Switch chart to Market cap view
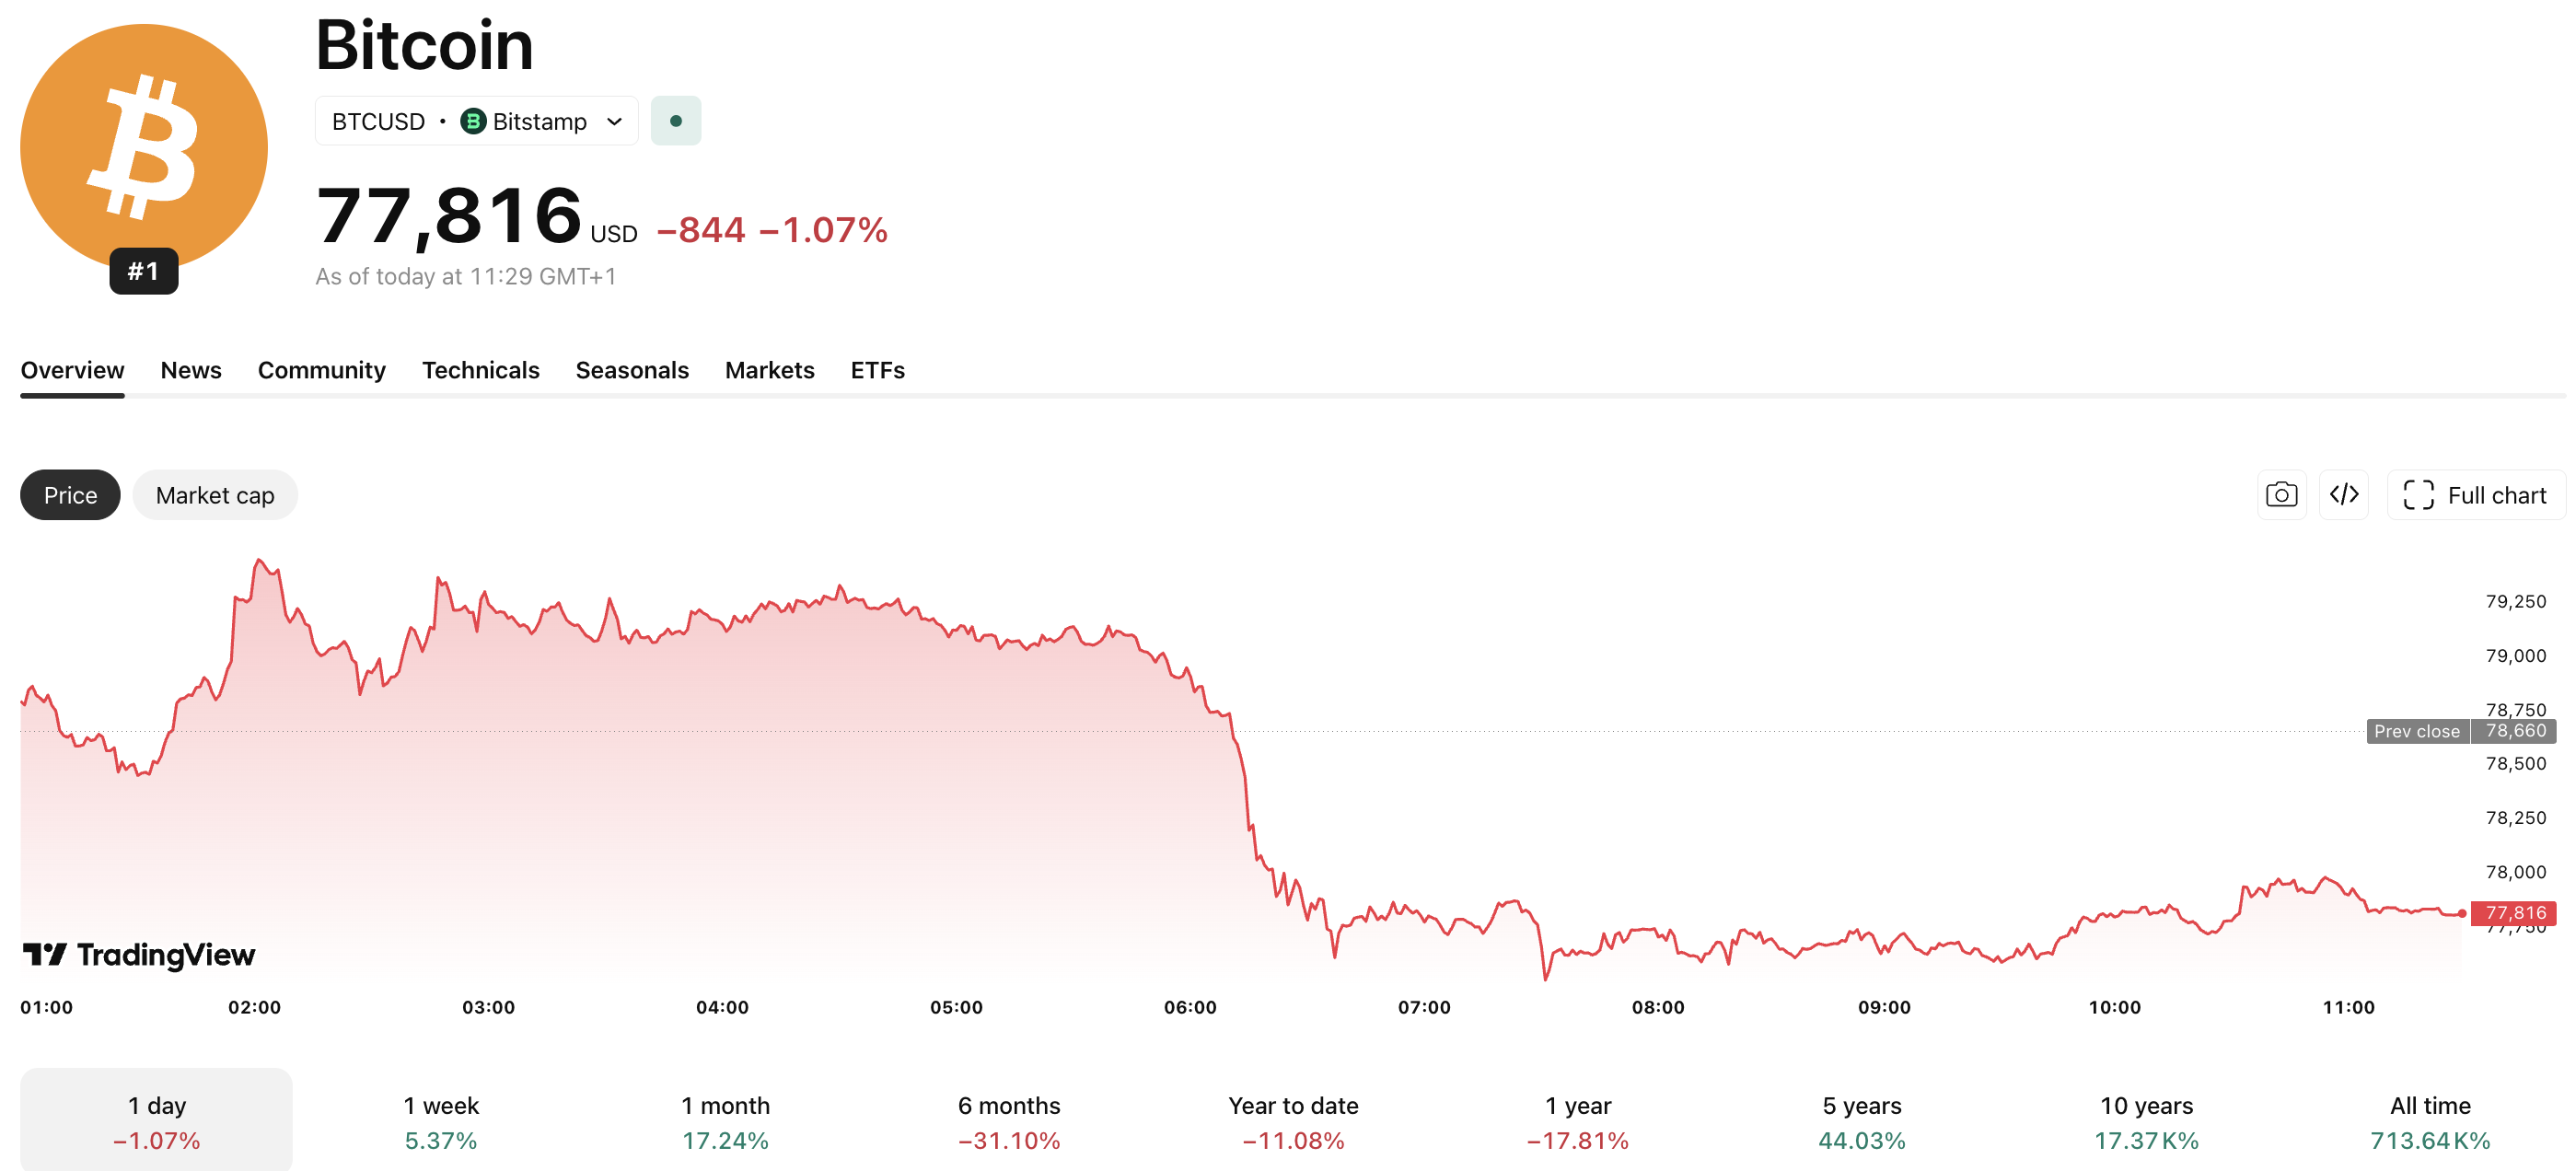 [214, 494]
